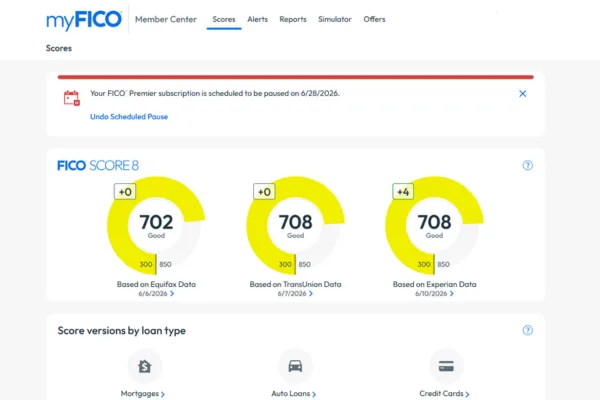Open the Offers tab
The width and height of the screenshot is (600, 400).
[x=374, y=19]
